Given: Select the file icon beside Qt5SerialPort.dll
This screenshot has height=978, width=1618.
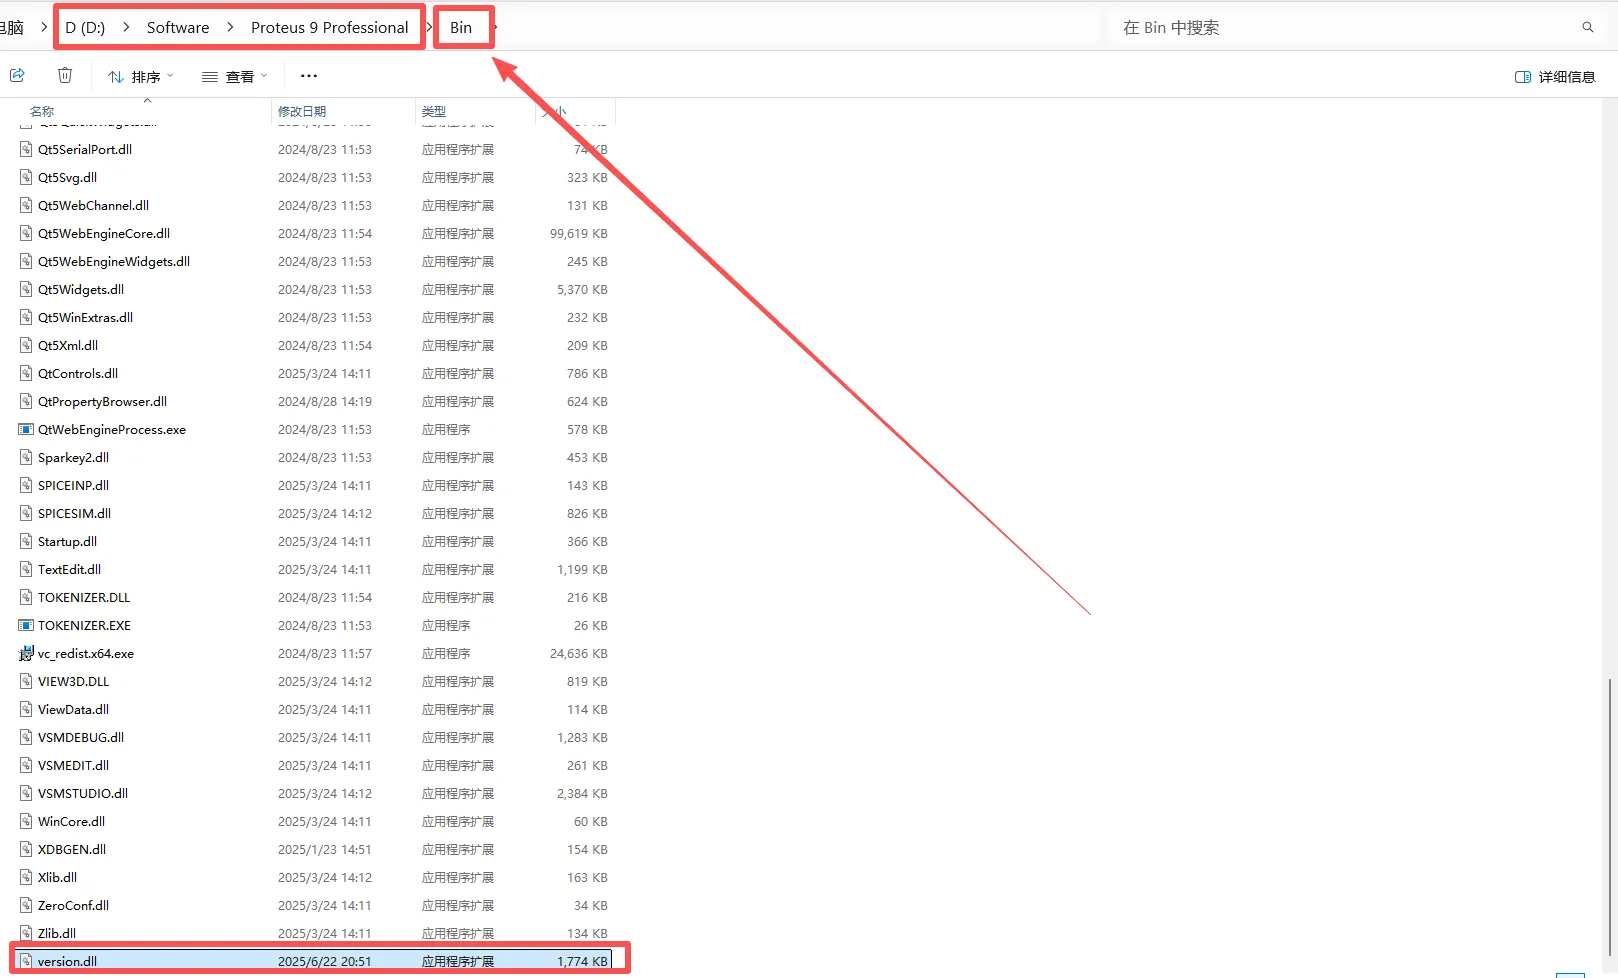Looking at the screenshot, I should pos(26,149).
